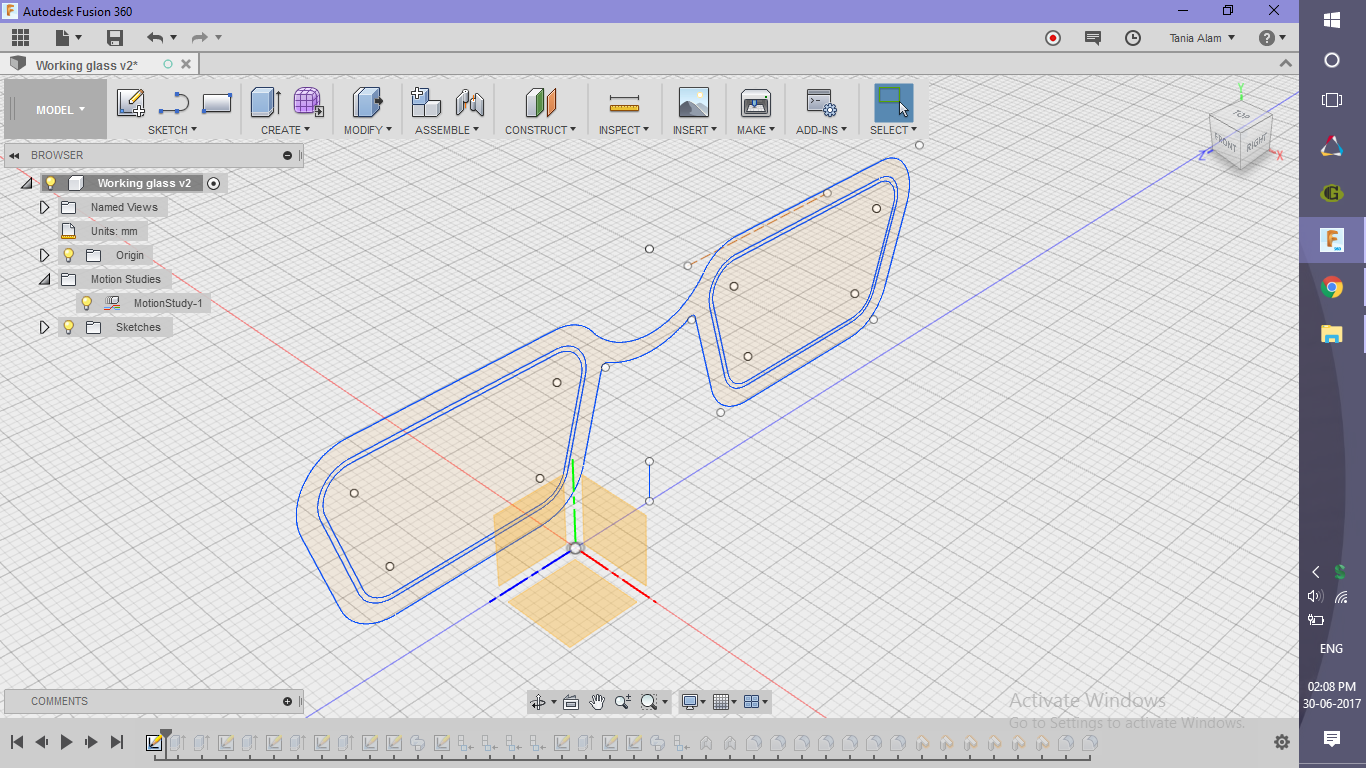Open the Help question mark dropdown
The image size is (1366, 768).
coord(1273,38)
